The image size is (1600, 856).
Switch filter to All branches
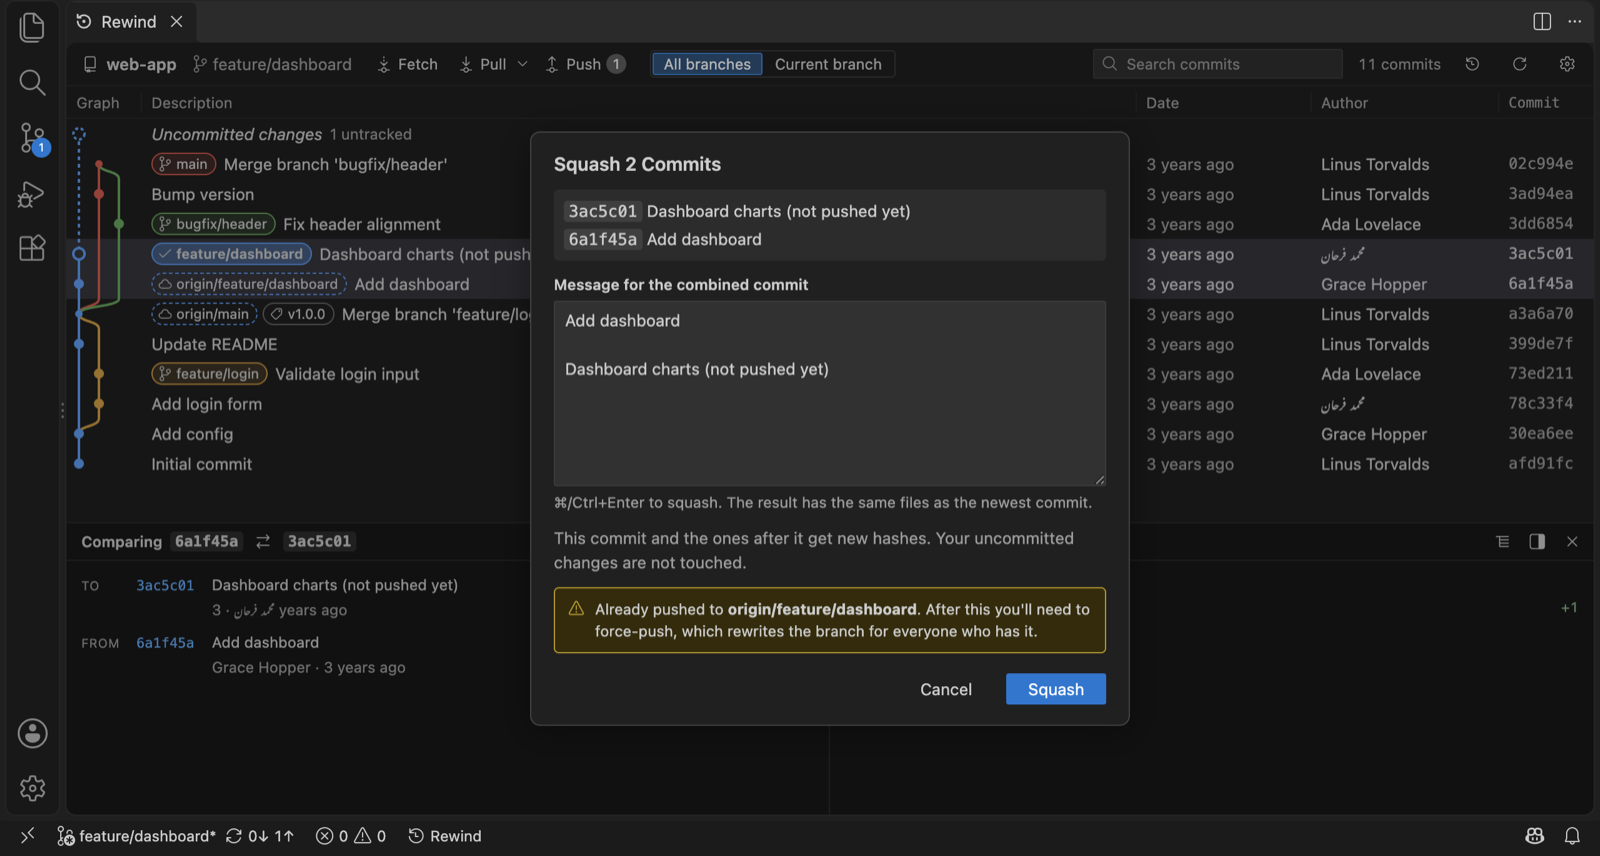707,64
